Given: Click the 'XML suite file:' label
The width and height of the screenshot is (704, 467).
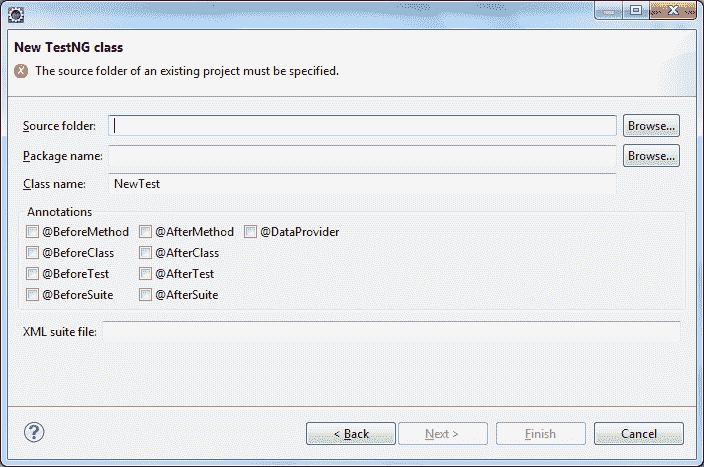Looking at the screenshot, I should click(60, 332).
